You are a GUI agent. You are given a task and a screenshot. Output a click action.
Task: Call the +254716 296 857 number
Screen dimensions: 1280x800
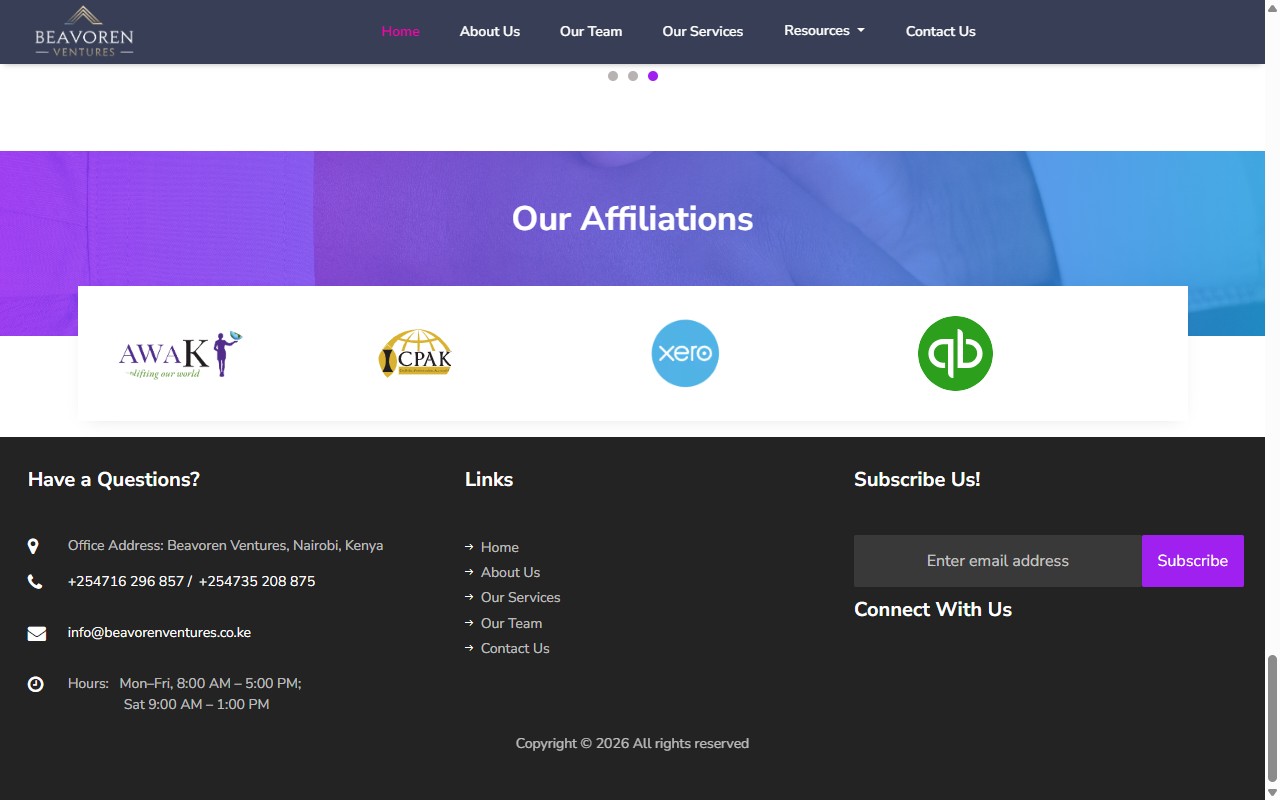(x=126, y=581)
